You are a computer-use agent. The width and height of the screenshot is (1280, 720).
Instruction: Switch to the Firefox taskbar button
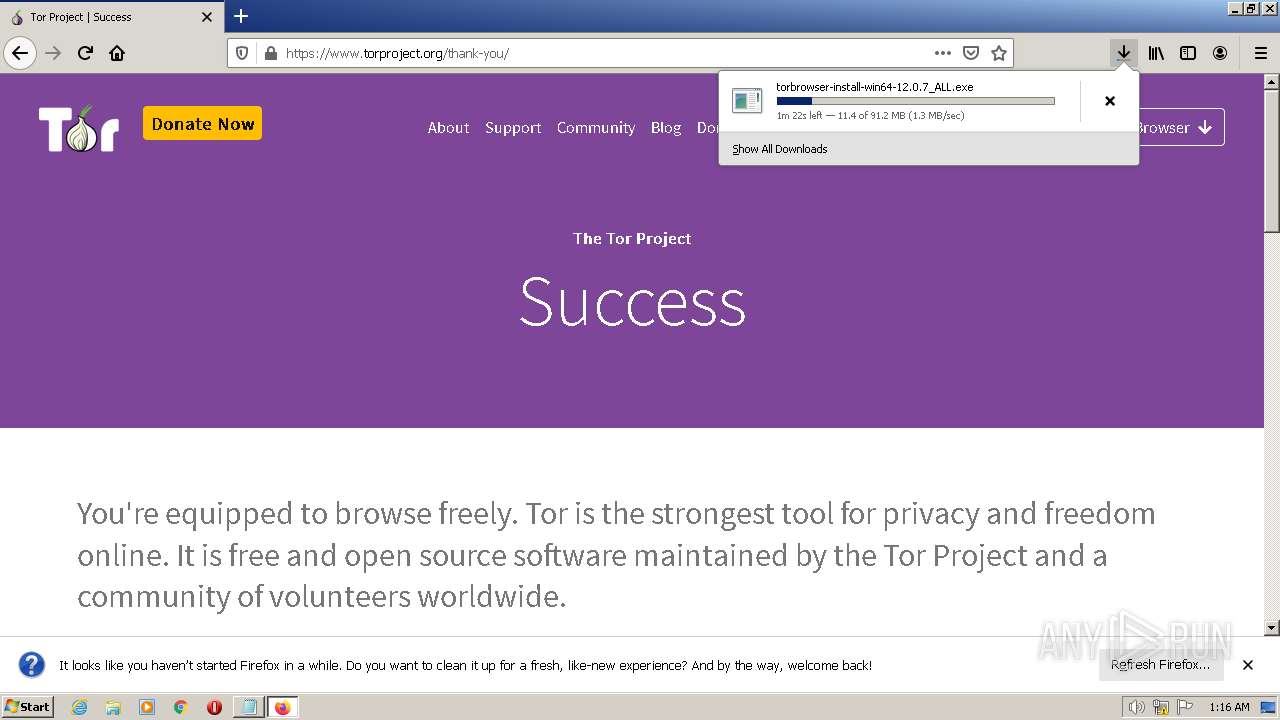tap(282, 707)
